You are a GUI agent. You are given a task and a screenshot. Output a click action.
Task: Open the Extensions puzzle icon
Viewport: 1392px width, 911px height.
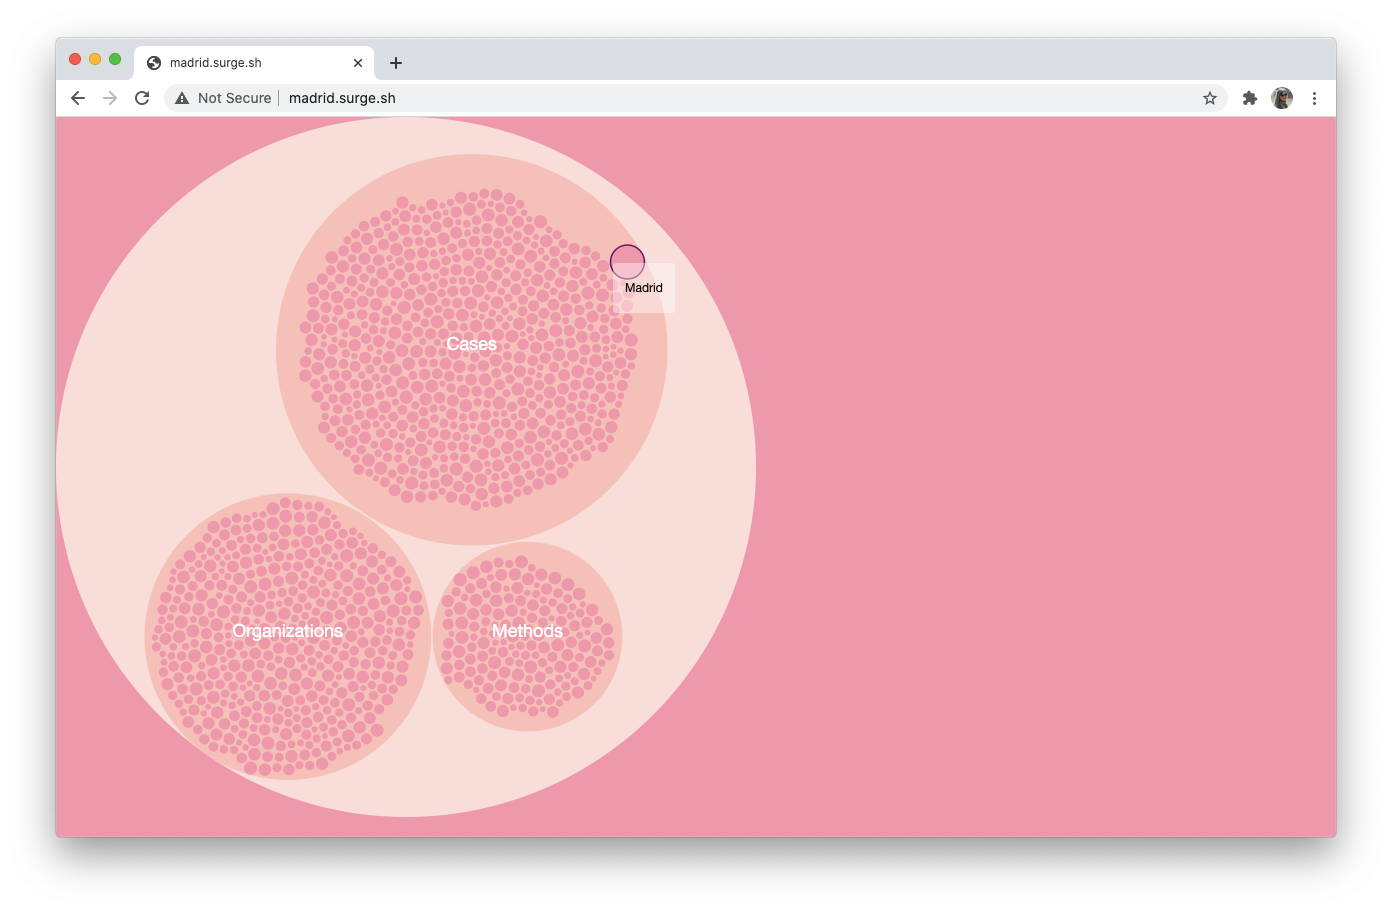click(1250, 98)
